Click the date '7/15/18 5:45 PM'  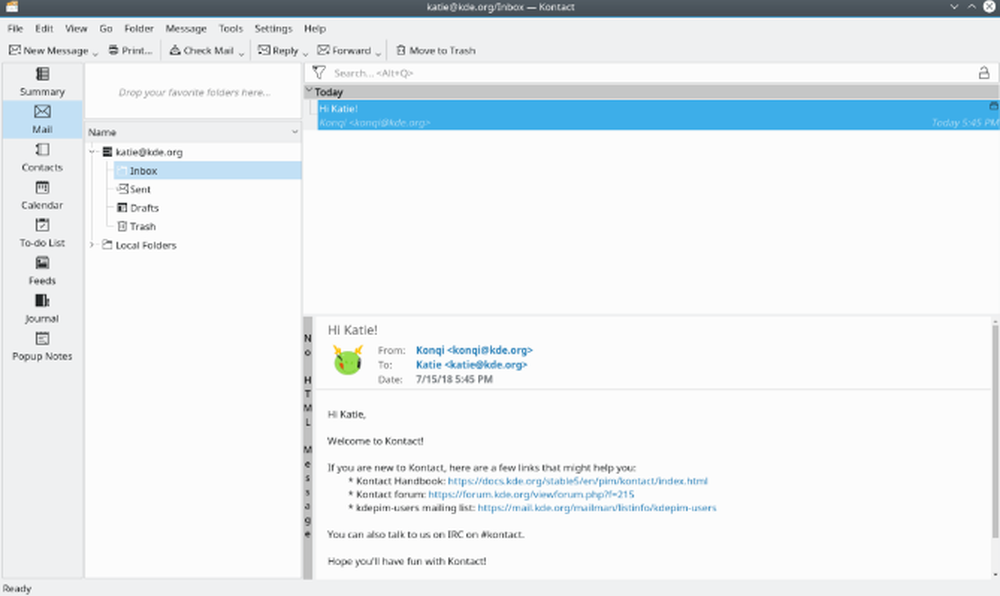pyautogui.click(x=454, y=379)
